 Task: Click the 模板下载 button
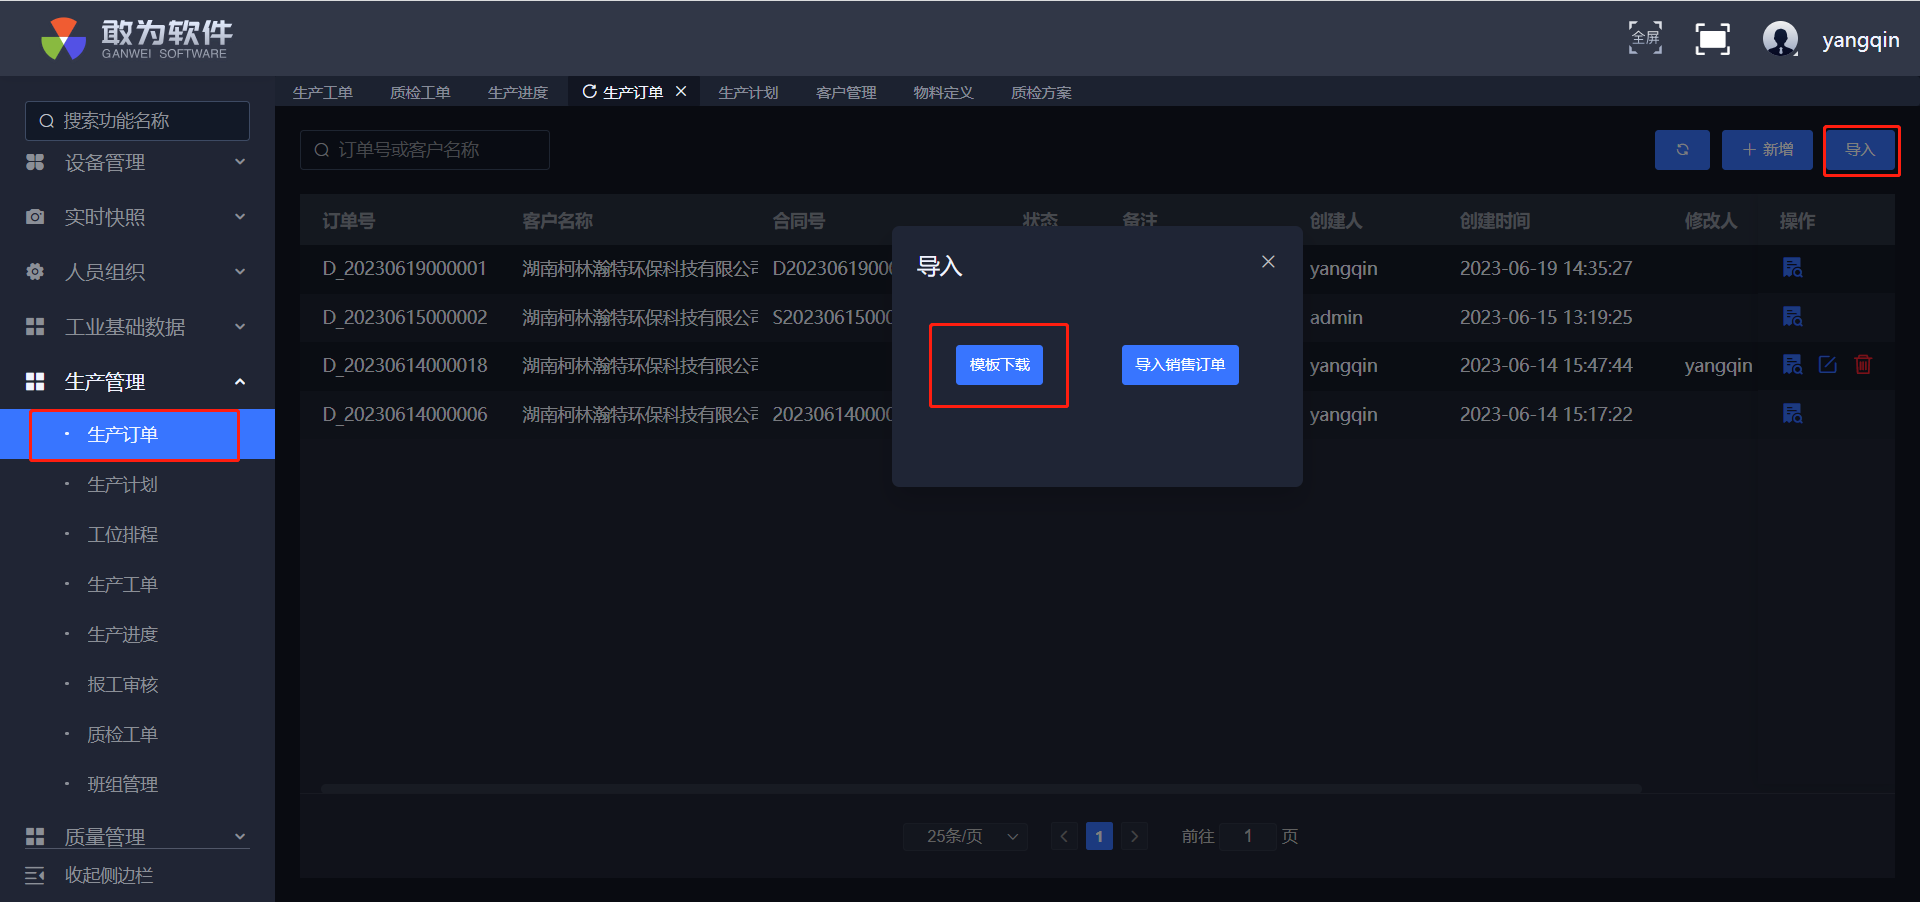click(x=999, y=365)
